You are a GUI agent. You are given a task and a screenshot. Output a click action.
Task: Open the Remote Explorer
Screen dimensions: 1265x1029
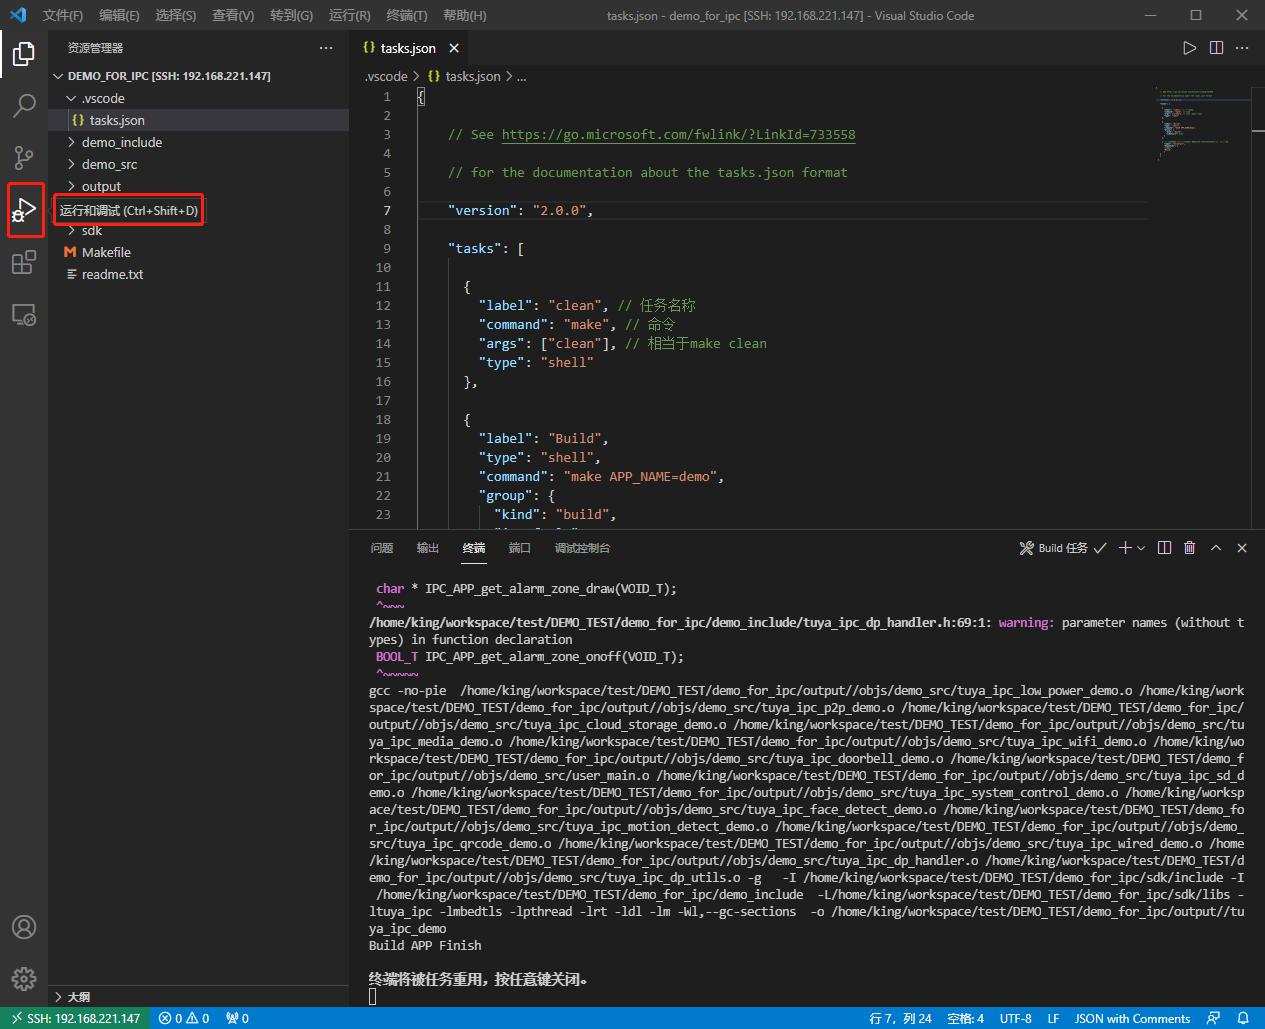coord(24,314)
